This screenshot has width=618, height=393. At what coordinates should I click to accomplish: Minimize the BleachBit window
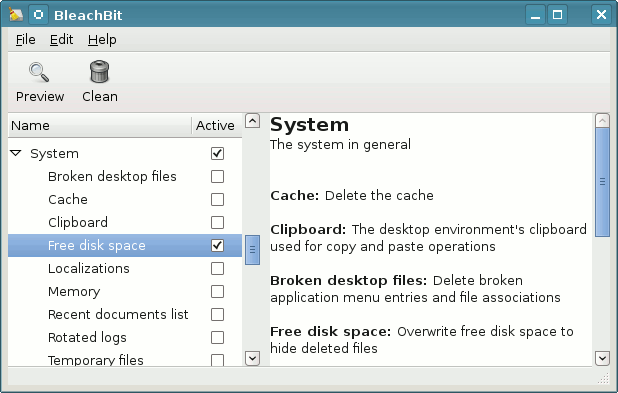click(x=535, y=15)
